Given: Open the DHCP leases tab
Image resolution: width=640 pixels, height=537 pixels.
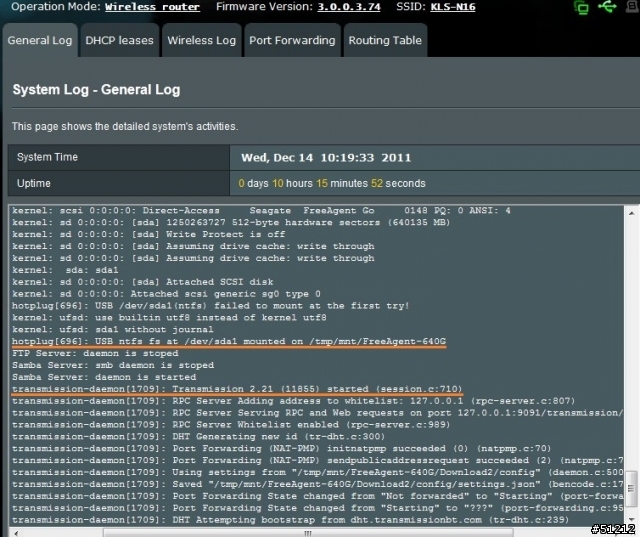Looking at the screenshot, I should coord(117,41).
